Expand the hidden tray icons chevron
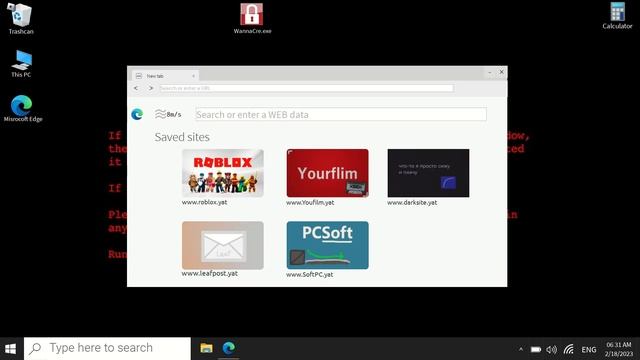 click(521, 349)
